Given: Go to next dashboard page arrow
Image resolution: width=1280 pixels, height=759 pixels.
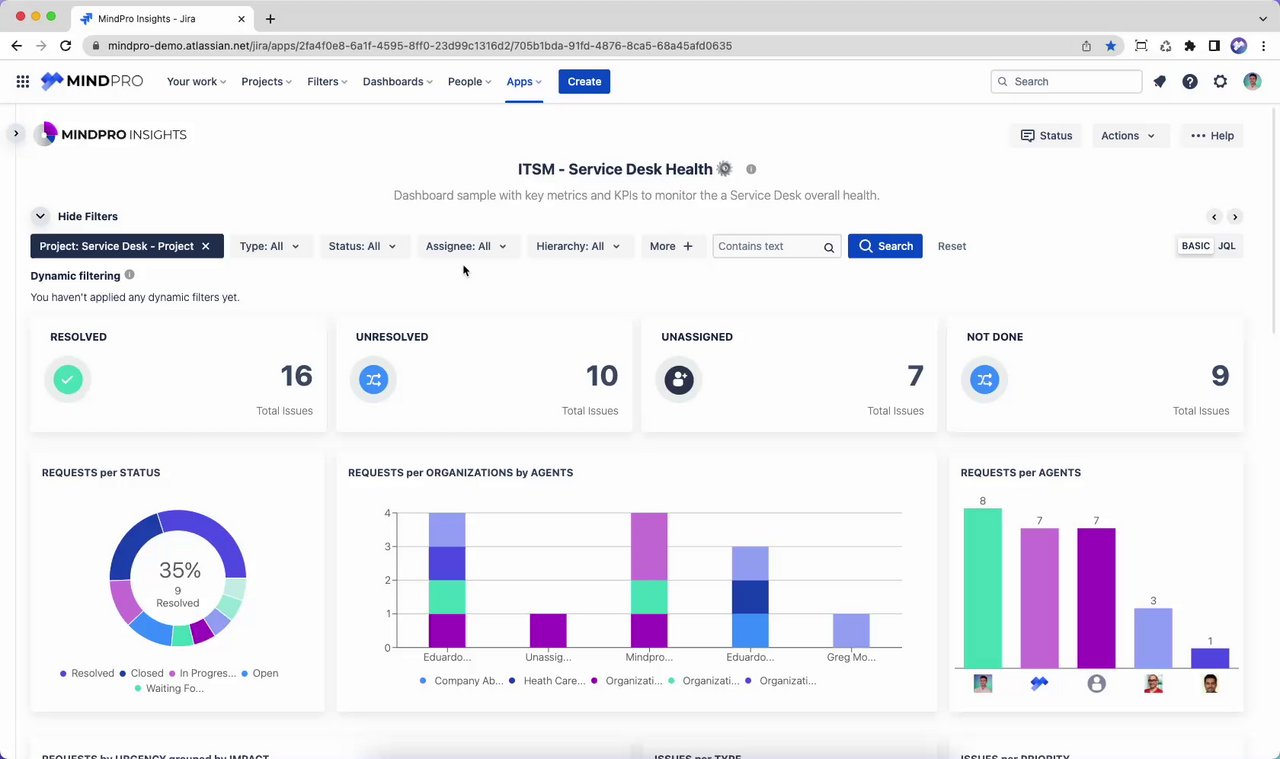Looking at the screenshot, I should point(1235,217).
